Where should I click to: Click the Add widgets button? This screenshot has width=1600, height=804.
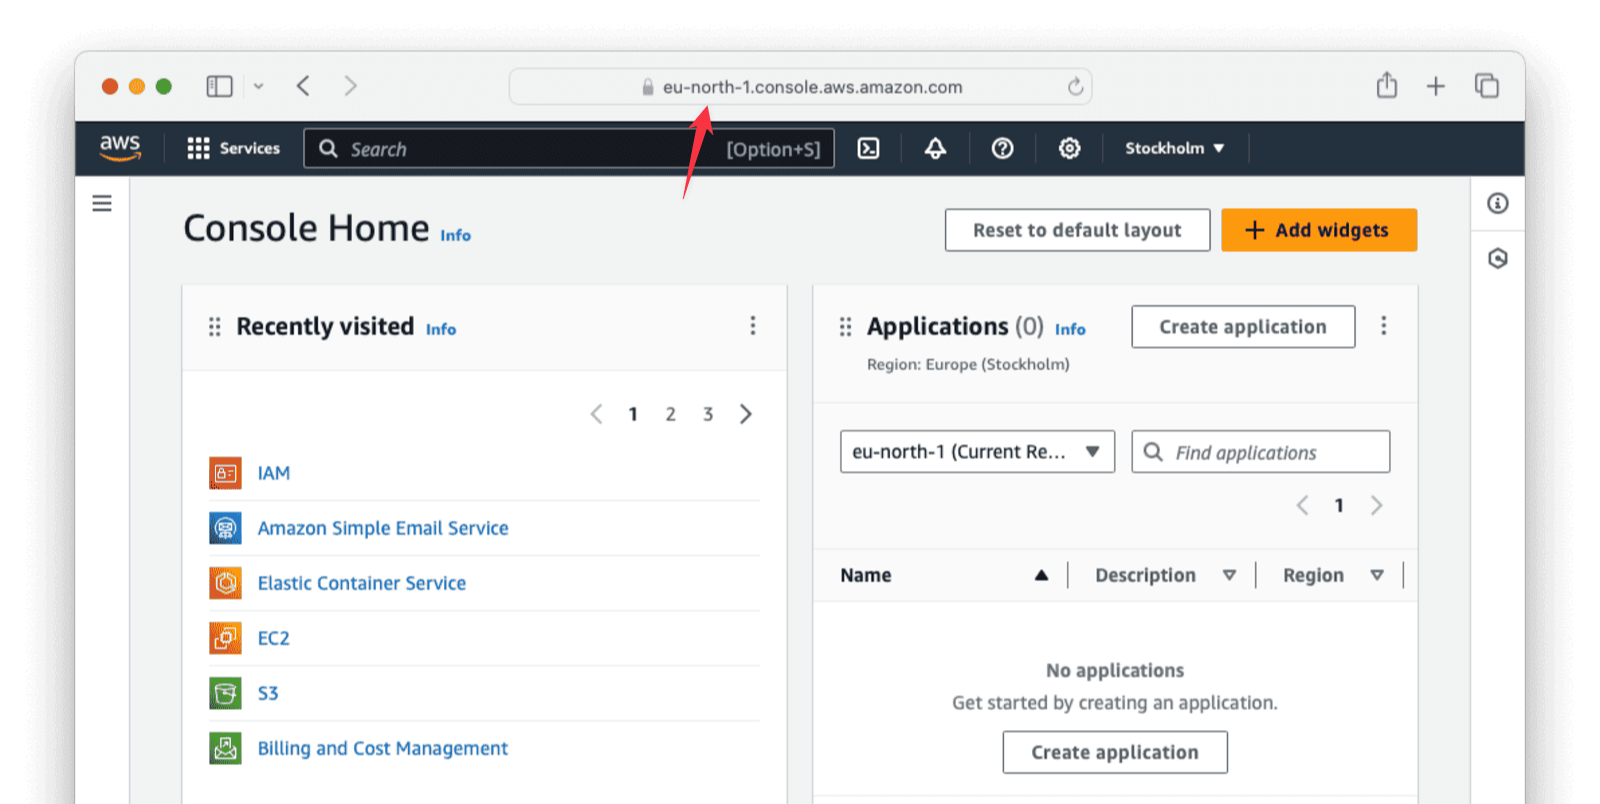[1319, 230]
